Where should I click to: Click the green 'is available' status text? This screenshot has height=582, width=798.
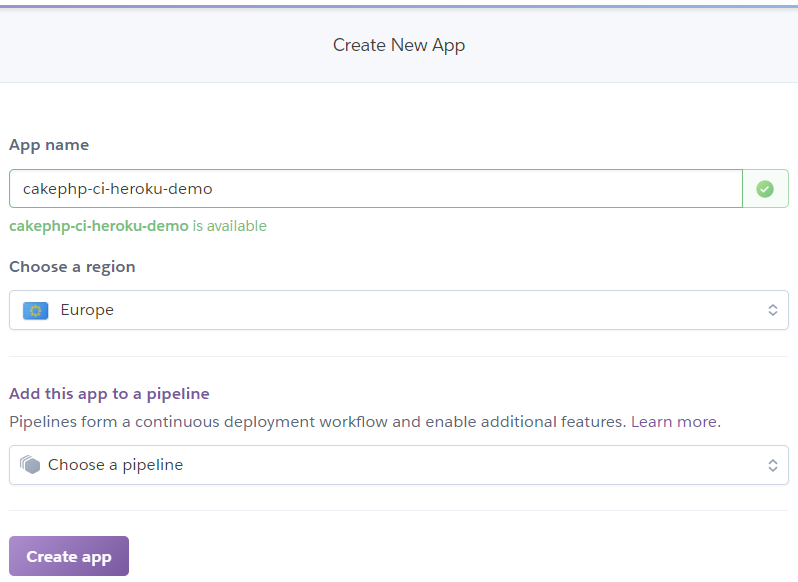coord(230,226)
